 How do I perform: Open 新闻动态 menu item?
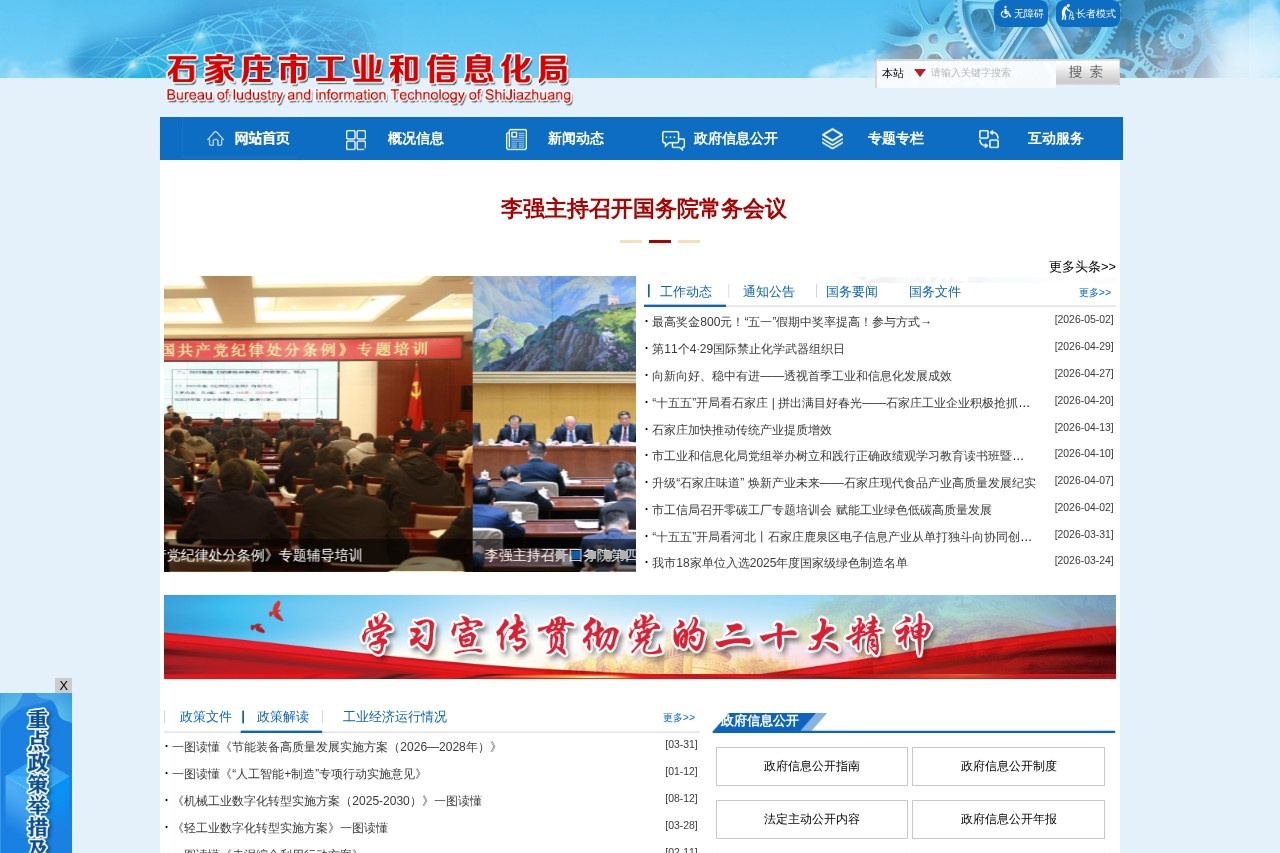pos(576,139)
